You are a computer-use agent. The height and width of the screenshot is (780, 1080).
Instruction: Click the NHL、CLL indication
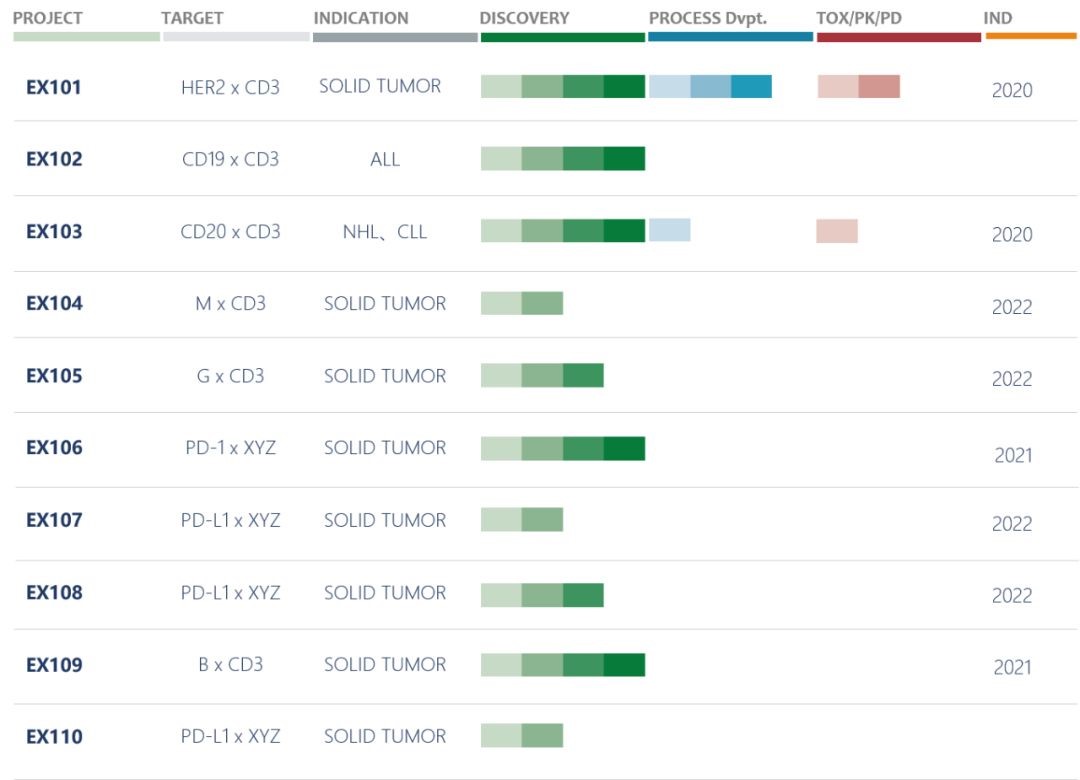click(x=385, y=232)
